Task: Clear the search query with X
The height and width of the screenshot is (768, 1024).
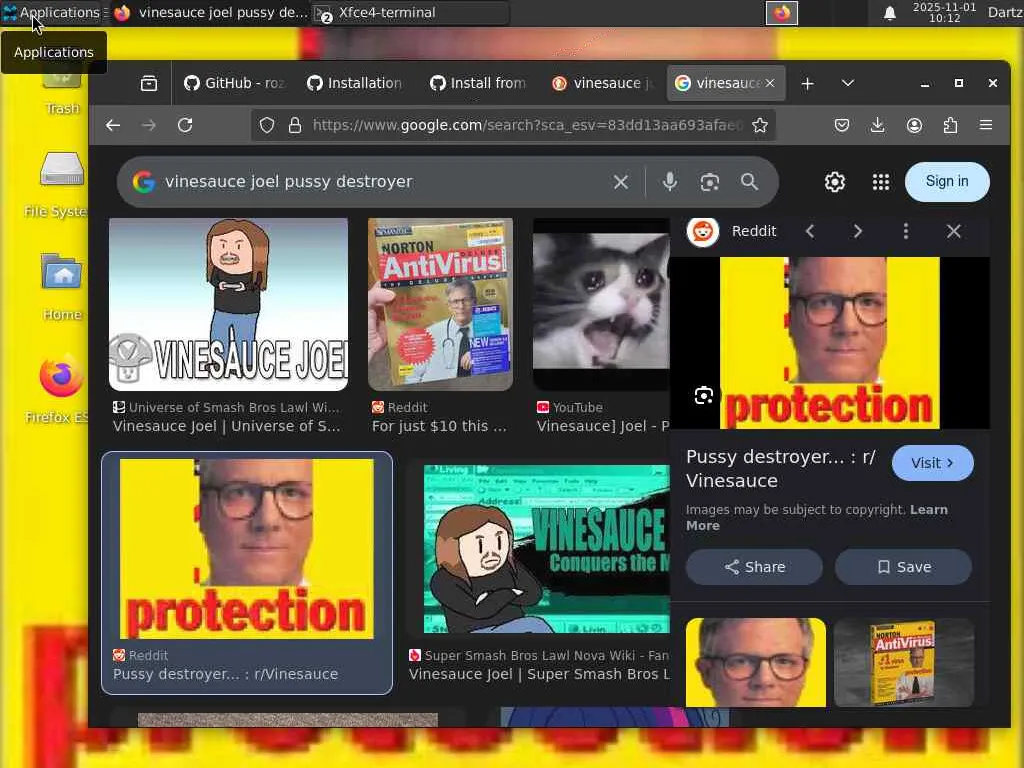Action: (x=621, y=182)
